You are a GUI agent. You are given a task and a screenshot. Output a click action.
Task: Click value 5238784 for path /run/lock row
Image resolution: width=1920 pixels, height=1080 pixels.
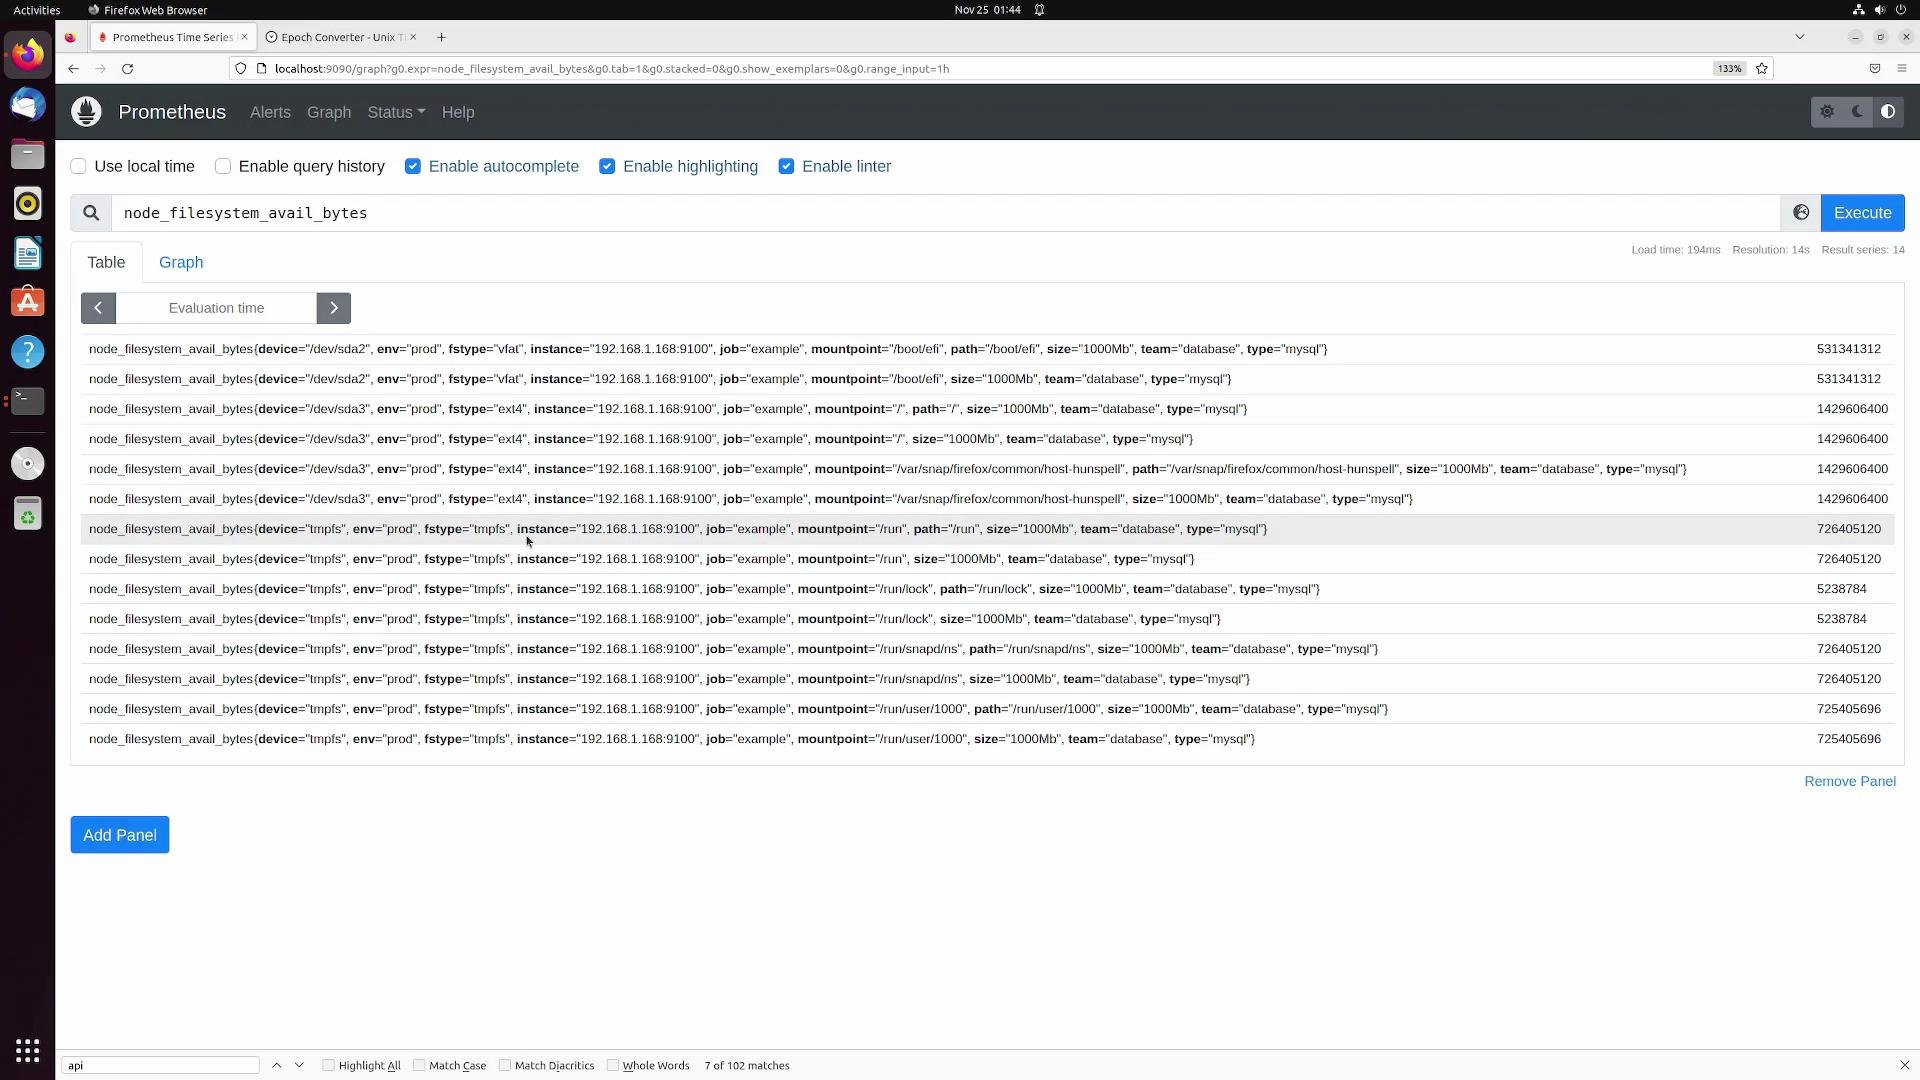[1841, 589]
